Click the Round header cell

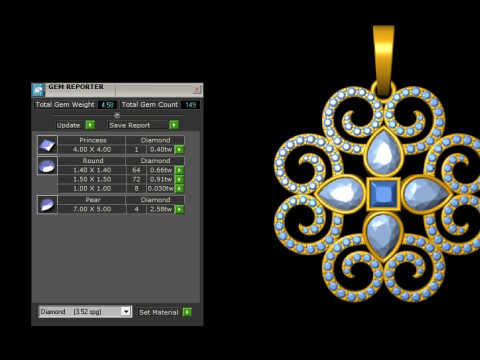(x=93, y=161)
